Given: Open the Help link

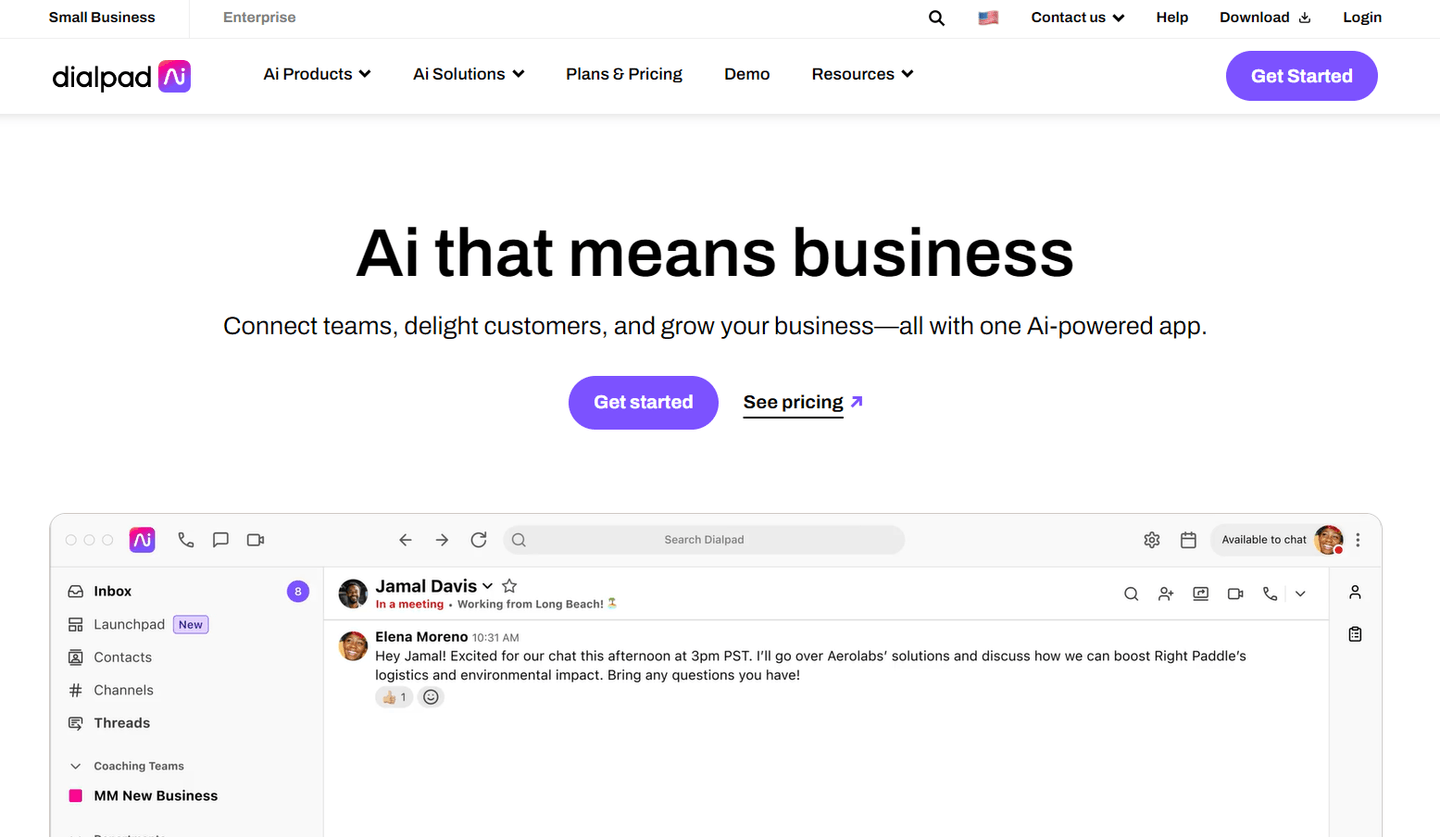Looking at the screenshot, I should tap(1172, 18).
